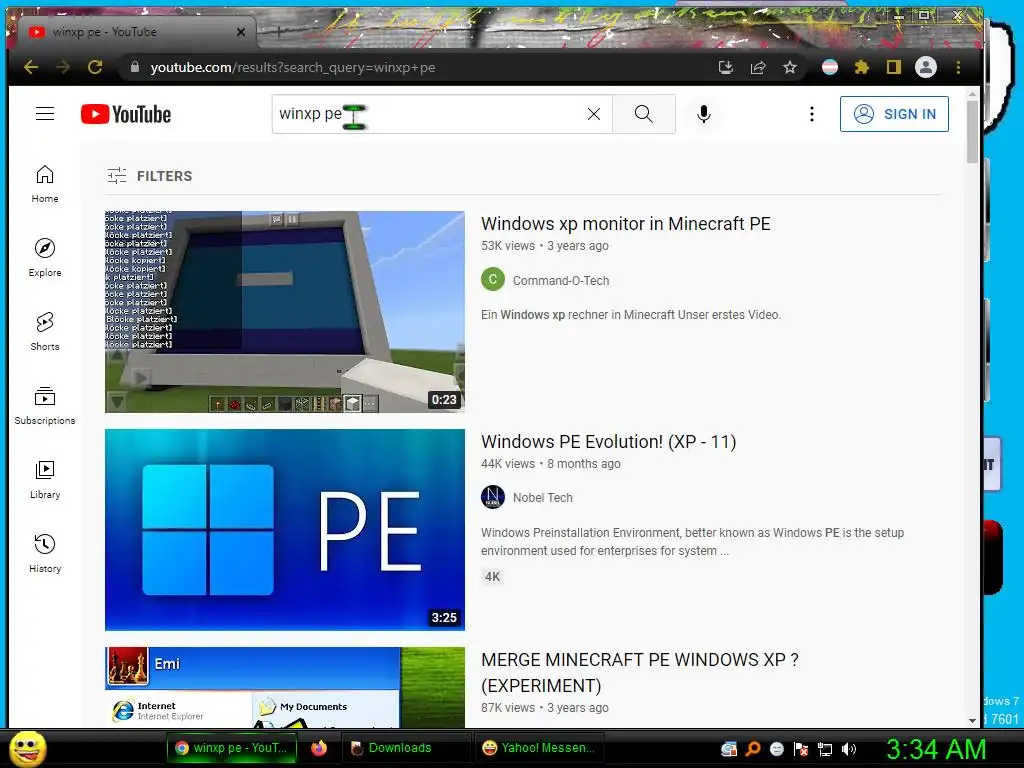Open Windows xp monitor in Minecraft PE title
The height and width of the screenshot is (768, 1024).
(626, 224)
